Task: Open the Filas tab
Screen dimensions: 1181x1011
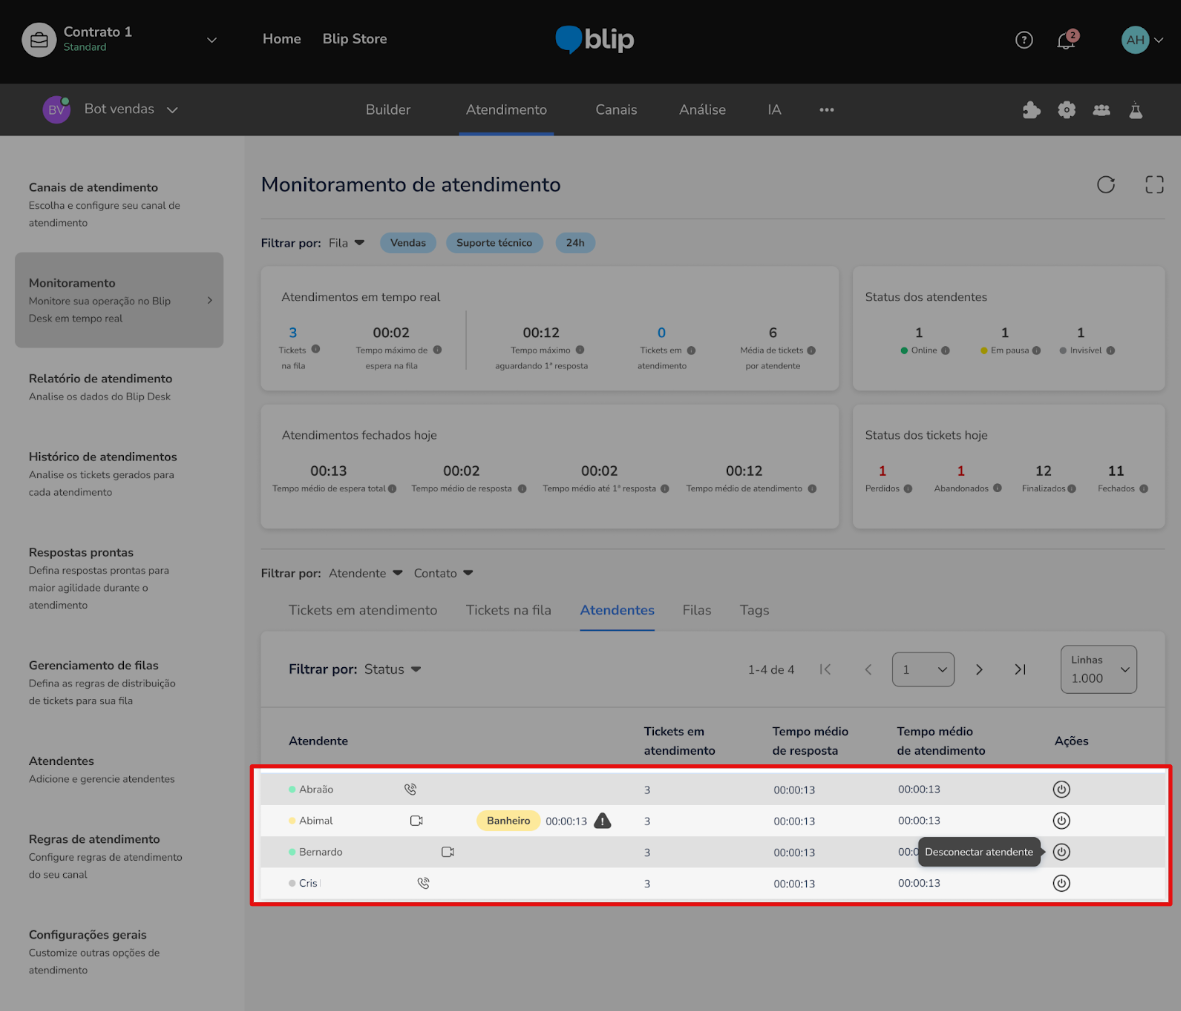Action: tap(696, 610)
